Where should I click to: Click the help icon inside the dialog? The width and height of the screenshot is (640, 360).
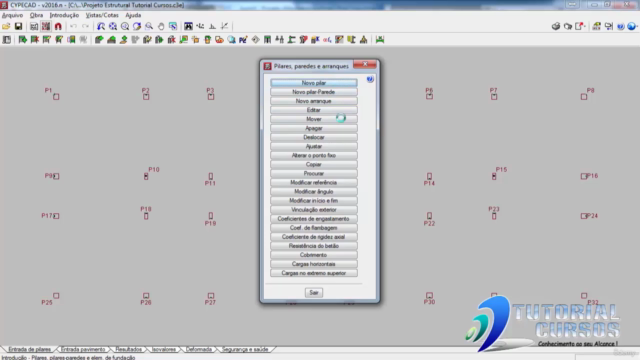coord(370,79)
